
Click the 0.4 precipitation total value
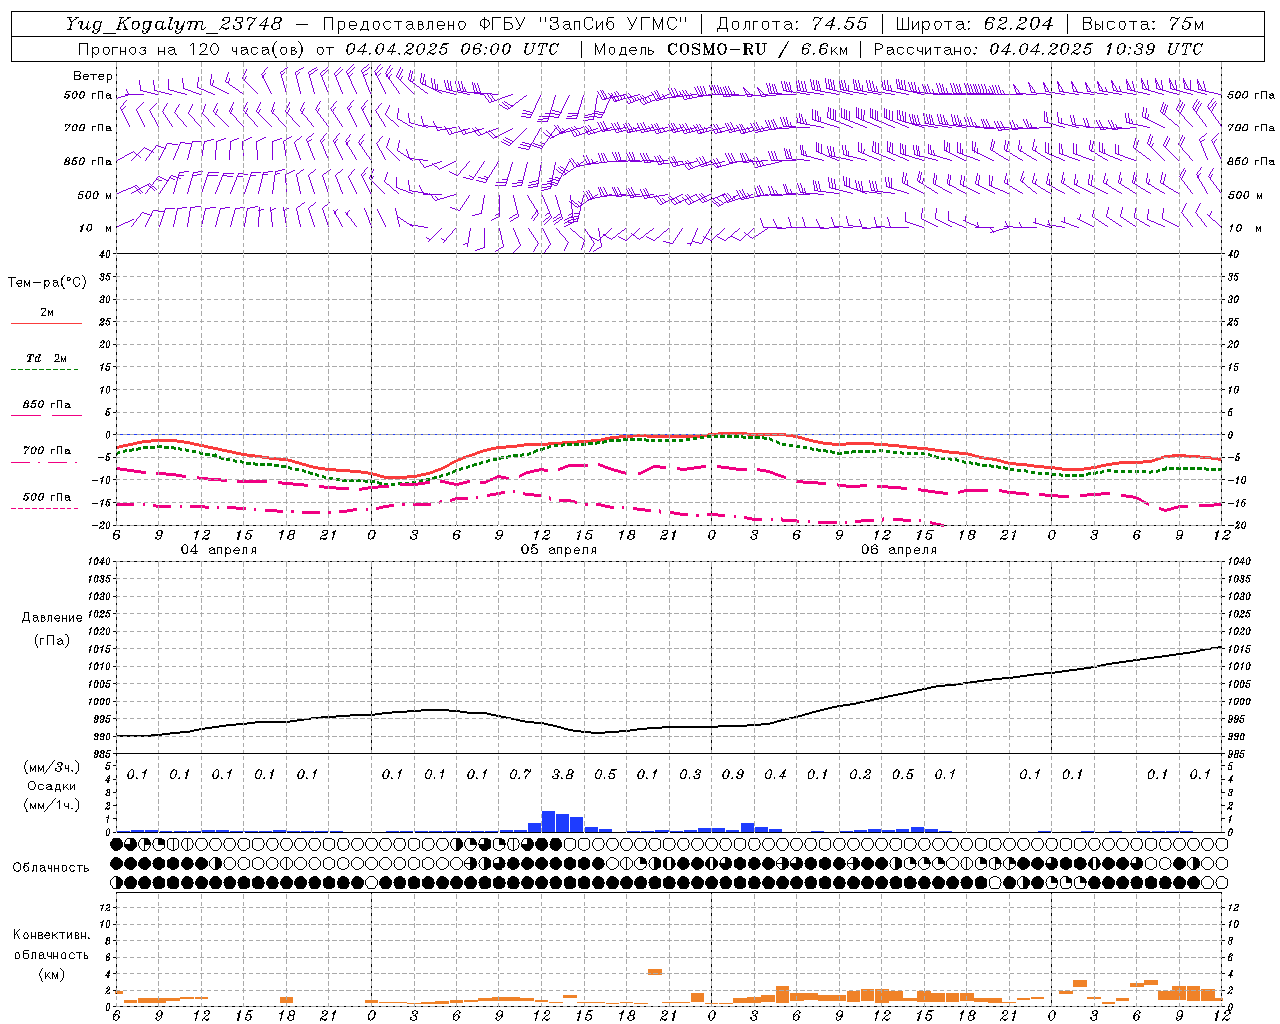click(775, 774)
